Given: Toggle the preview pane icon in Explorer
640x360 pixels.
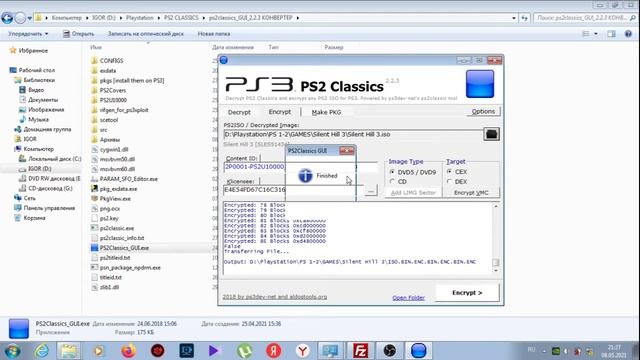Looking at the screenshot, I should tap(611, 34).
